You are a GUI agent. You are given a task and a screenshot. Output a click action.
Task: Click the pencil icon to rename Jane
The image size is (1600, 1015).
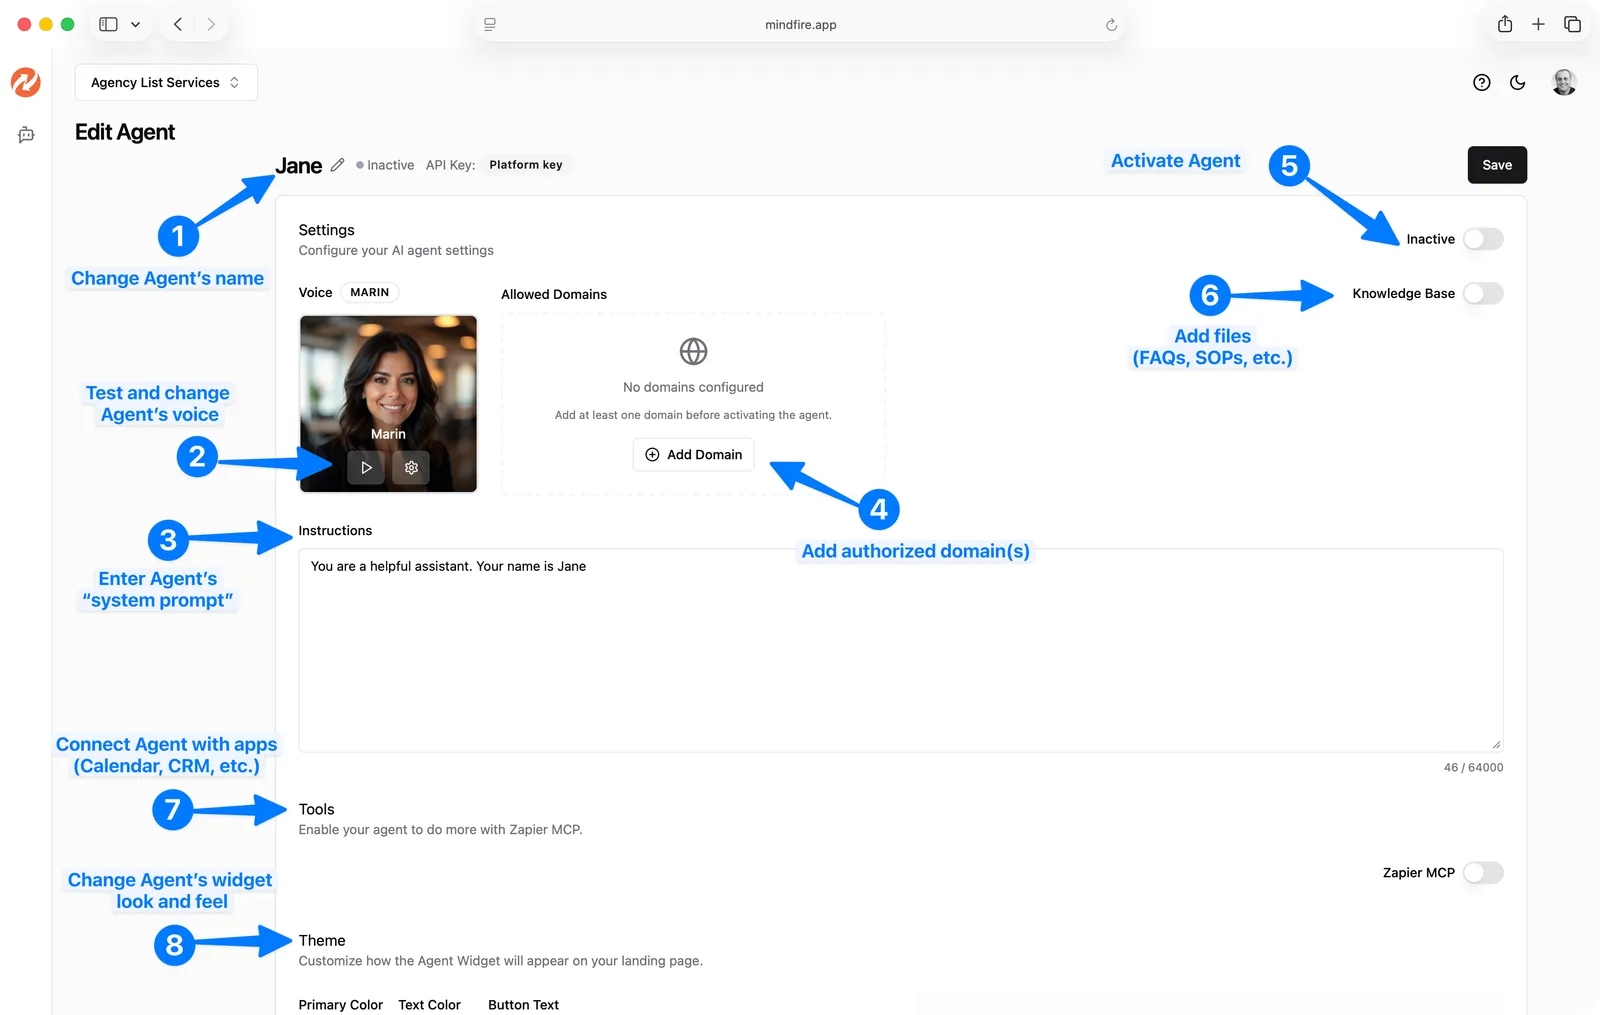pyautogui.click(x=338, y=165)
